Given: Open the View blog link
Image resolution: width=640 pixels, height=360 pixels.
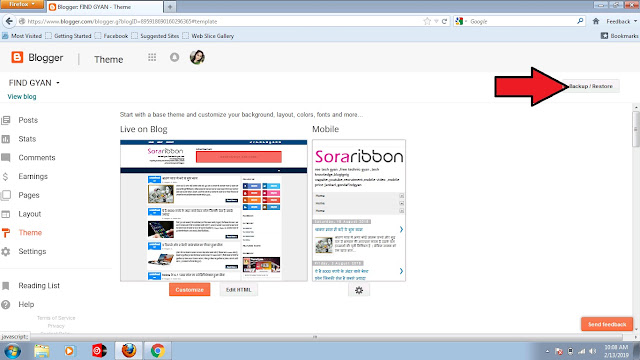Looking at the screenshot, I should 22,97.
